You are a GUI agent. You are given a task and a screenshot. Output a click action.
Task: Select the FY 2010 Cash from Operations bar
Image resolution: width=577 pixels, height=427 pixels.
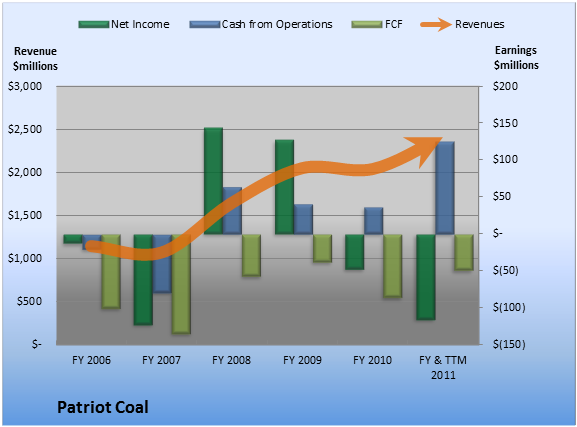click(374, 220)
